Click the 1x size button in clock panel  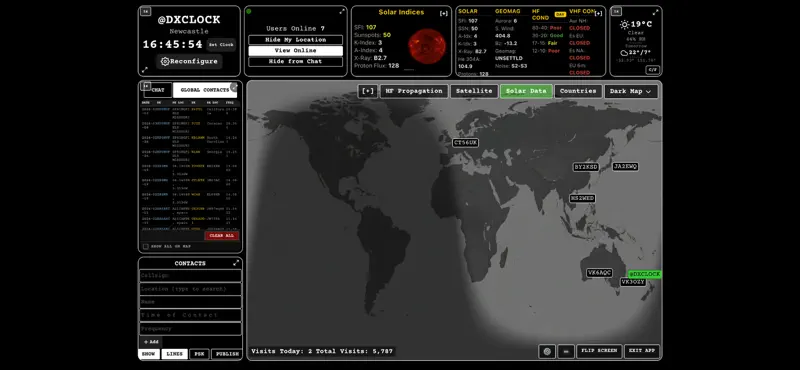click(x=145, y=11)
